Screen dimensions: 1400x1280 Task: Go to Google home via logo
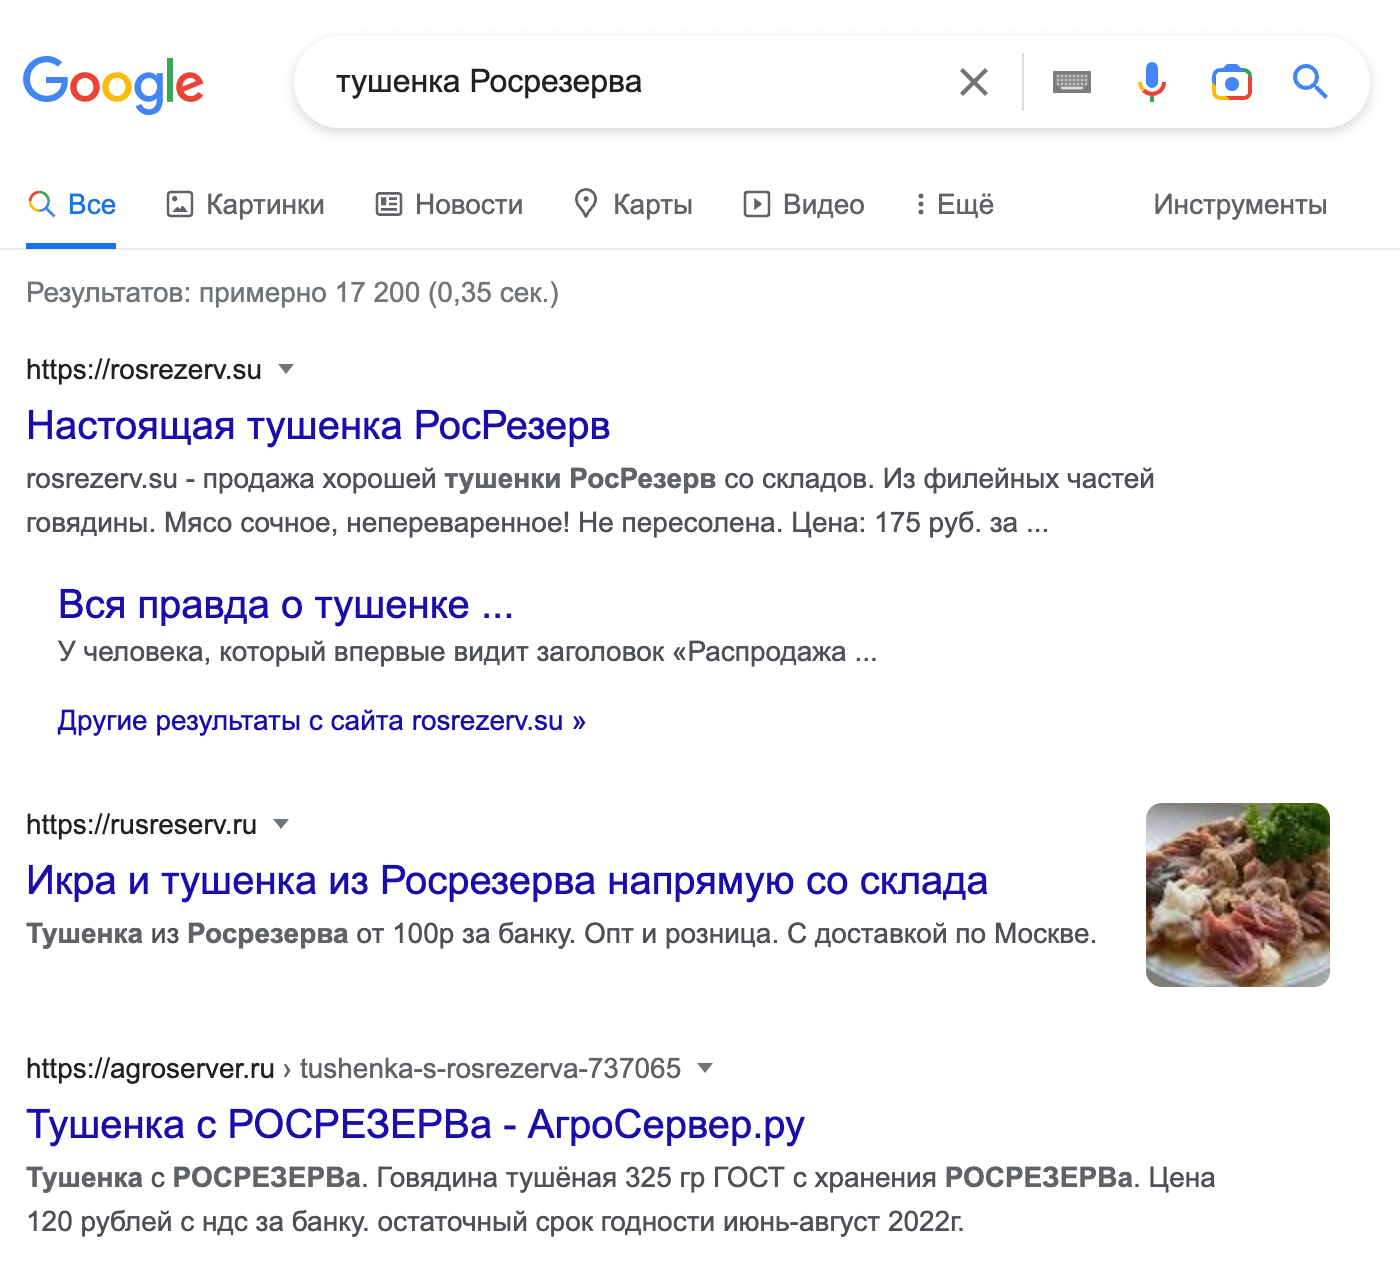pos(113,84)
